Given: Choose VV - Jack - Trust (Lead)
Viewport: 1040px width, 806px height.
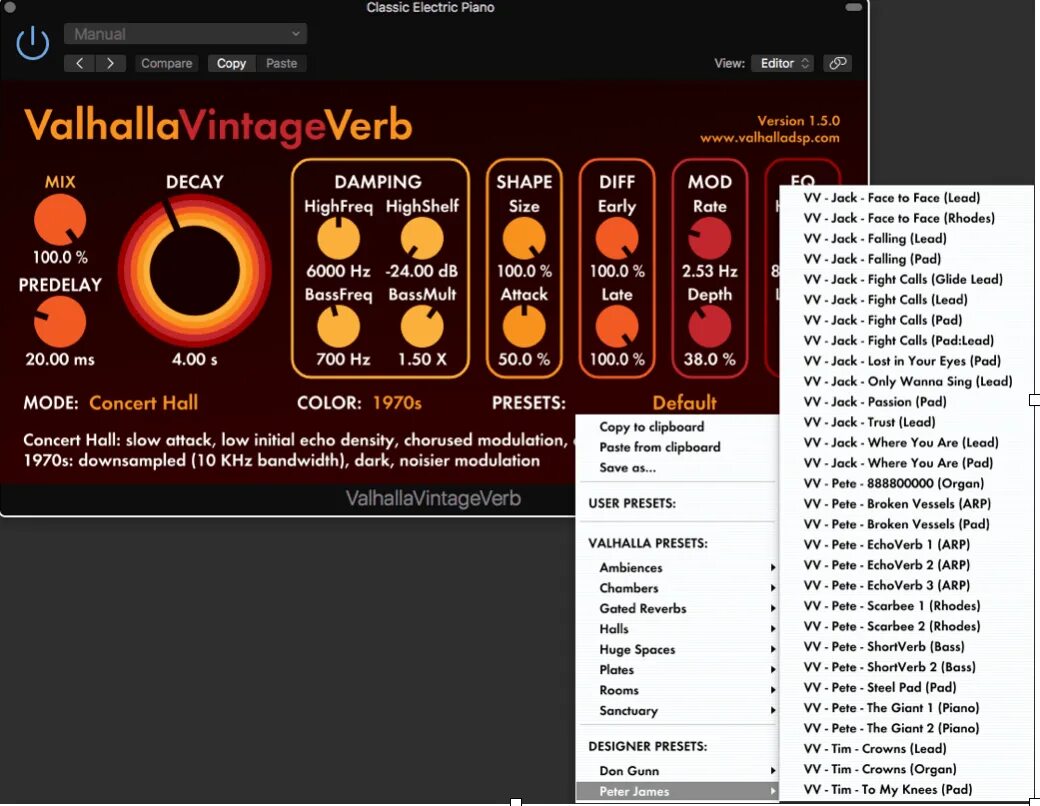Looking at the screenshot, I should click(907, 422).
